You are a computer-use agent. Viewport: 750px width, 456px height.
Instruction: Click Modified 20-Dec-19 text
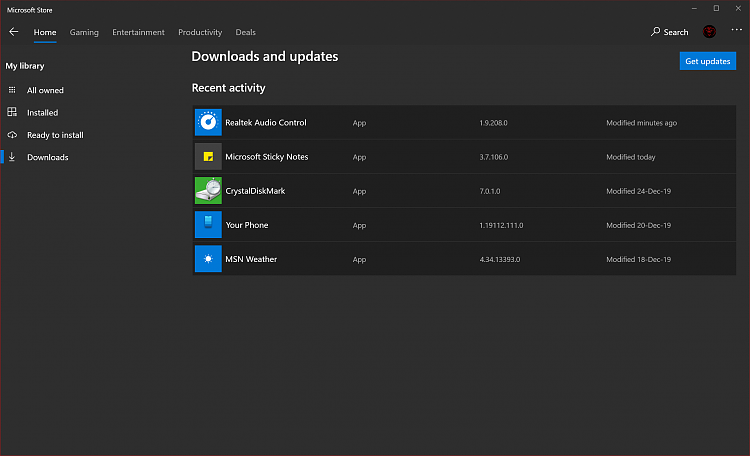point(639,225)
